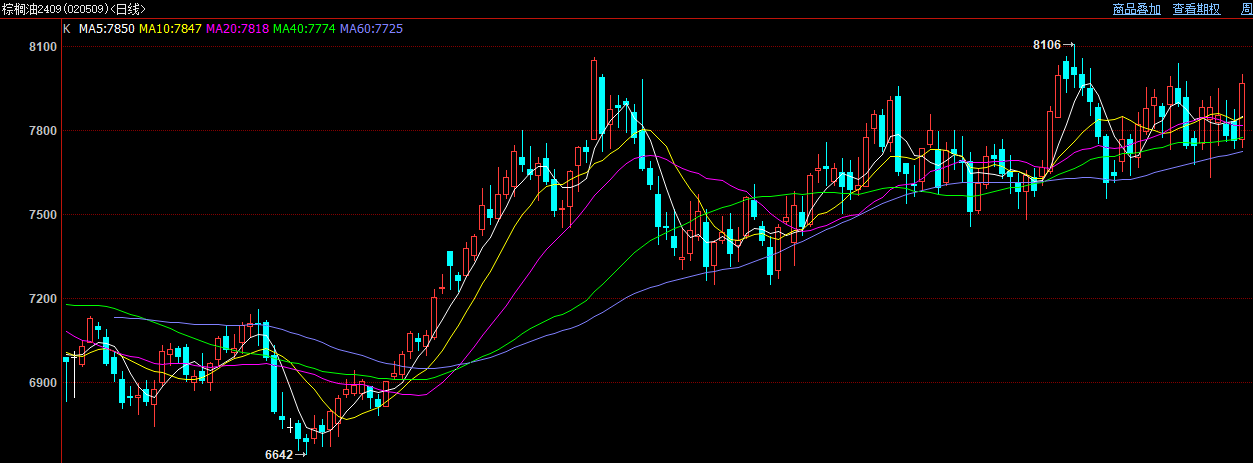Open the 商品叠加 link

click(1137, 9)
